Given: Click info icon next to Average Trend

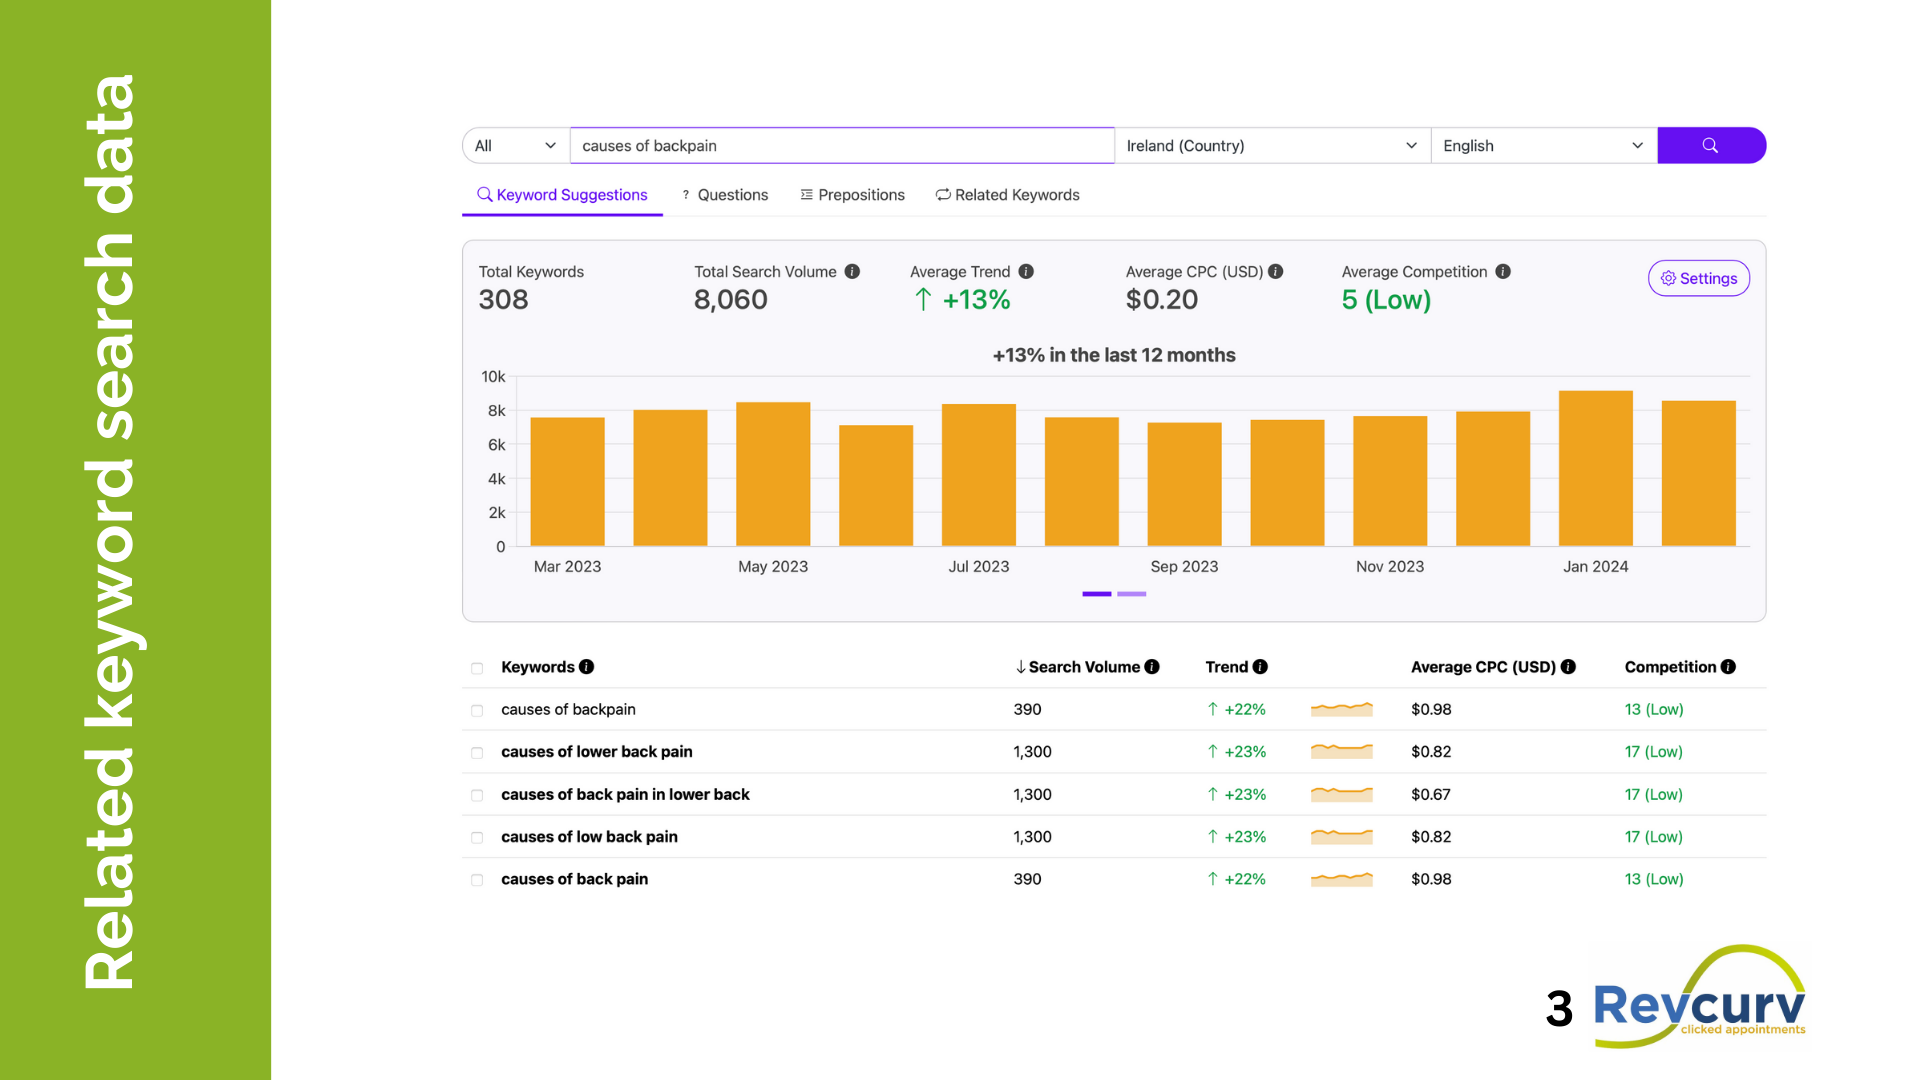Looking at the screenshot, I should pos(1026,271).
